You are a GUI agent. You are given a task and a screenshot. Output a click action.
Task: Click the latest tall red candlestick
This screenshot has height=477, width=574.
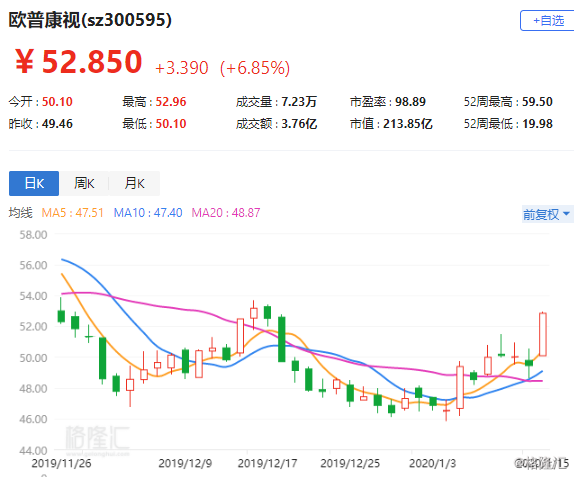point(543,334)
